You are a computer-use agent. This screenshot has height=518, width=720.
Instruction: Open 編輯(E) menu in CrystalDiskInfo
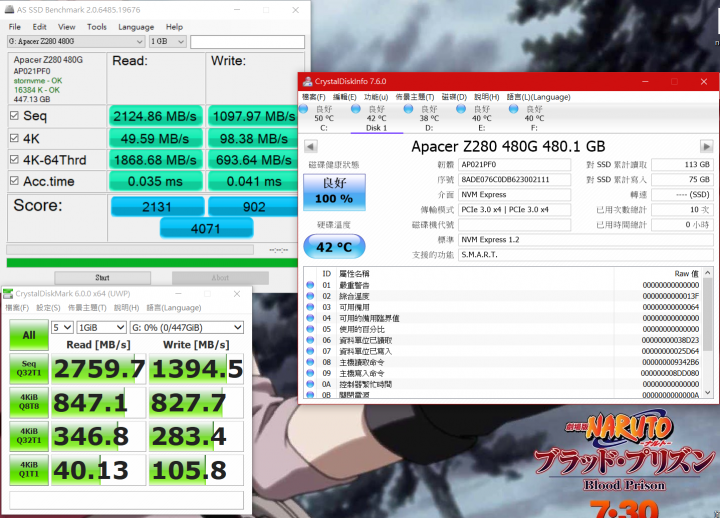pyautogui.click(x=344, y=97)
